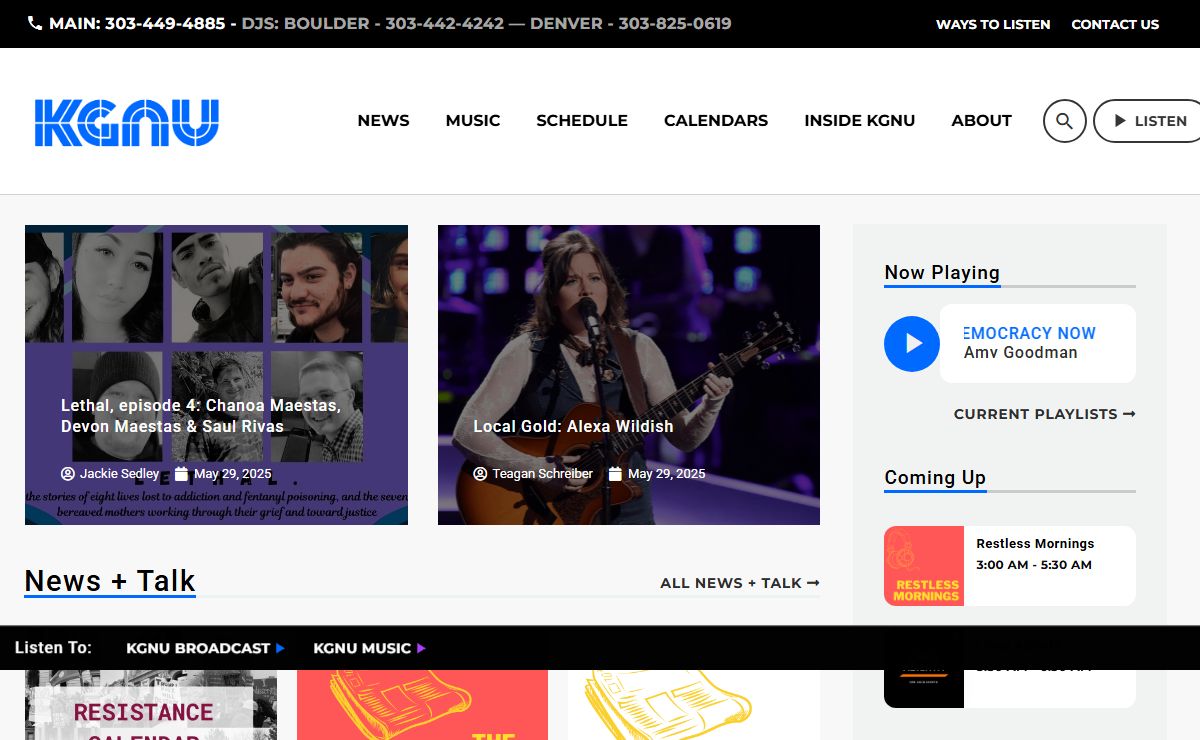
Task: Open the Lethal episode 4 article
Action: click(201, 416)
